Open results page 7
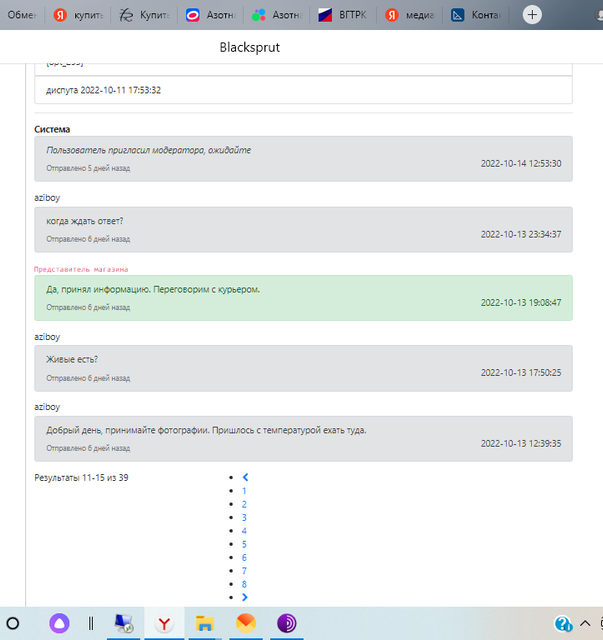Screen dimensions: 603x640 (x=244, y=571)
